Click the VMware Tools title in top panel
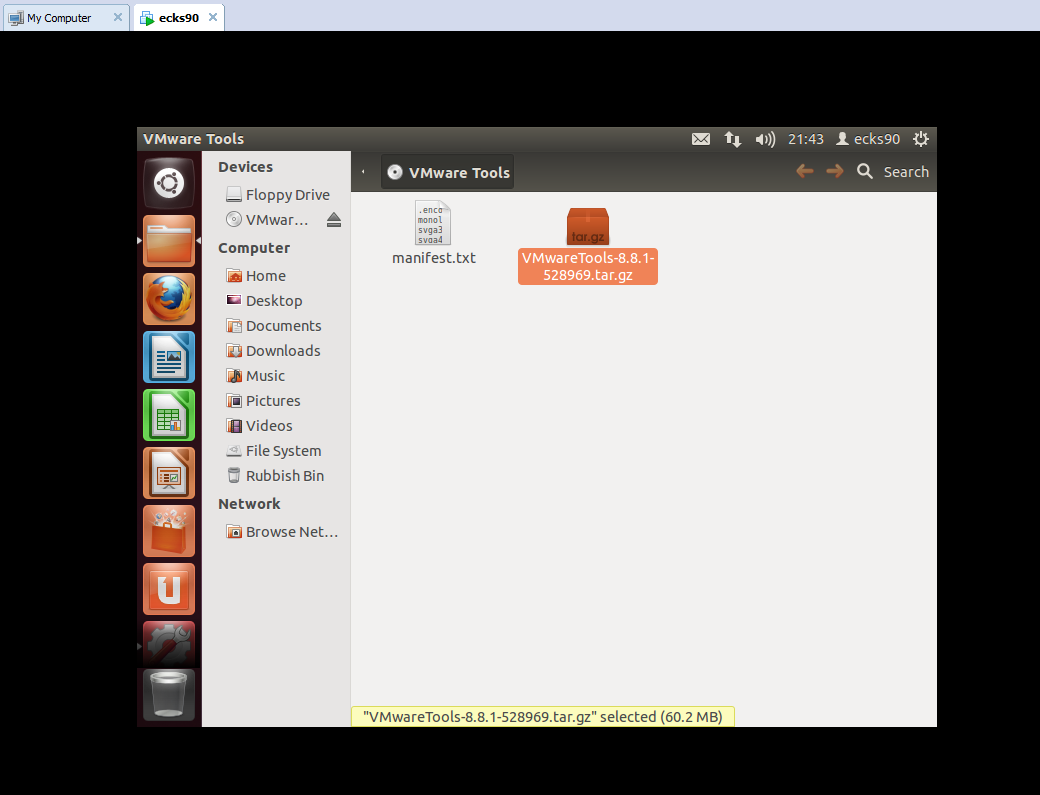Screen dimensions: 1040x795 194,139
